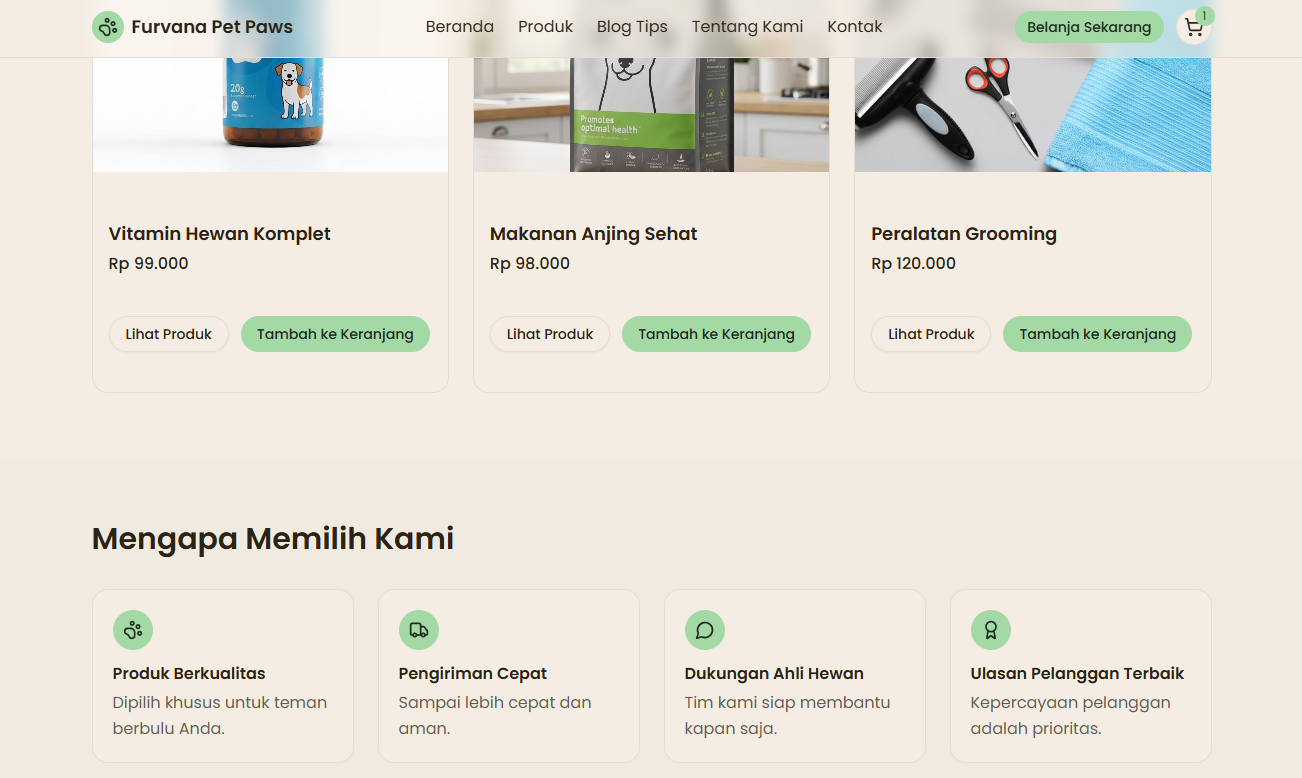Click the award ribbon icon
Viewport: 1302px width, 778px height.
tap(991, 630)
